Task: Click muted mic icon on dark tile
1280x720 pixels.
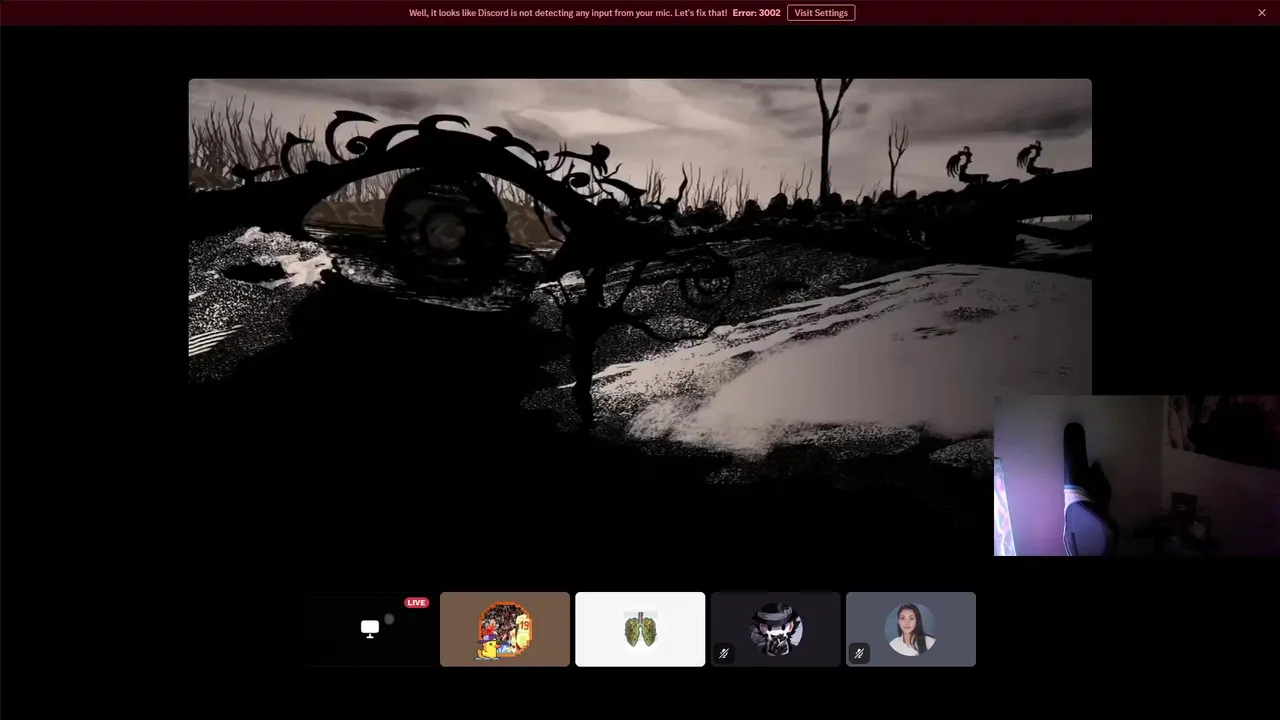Action: coord(724,653)
